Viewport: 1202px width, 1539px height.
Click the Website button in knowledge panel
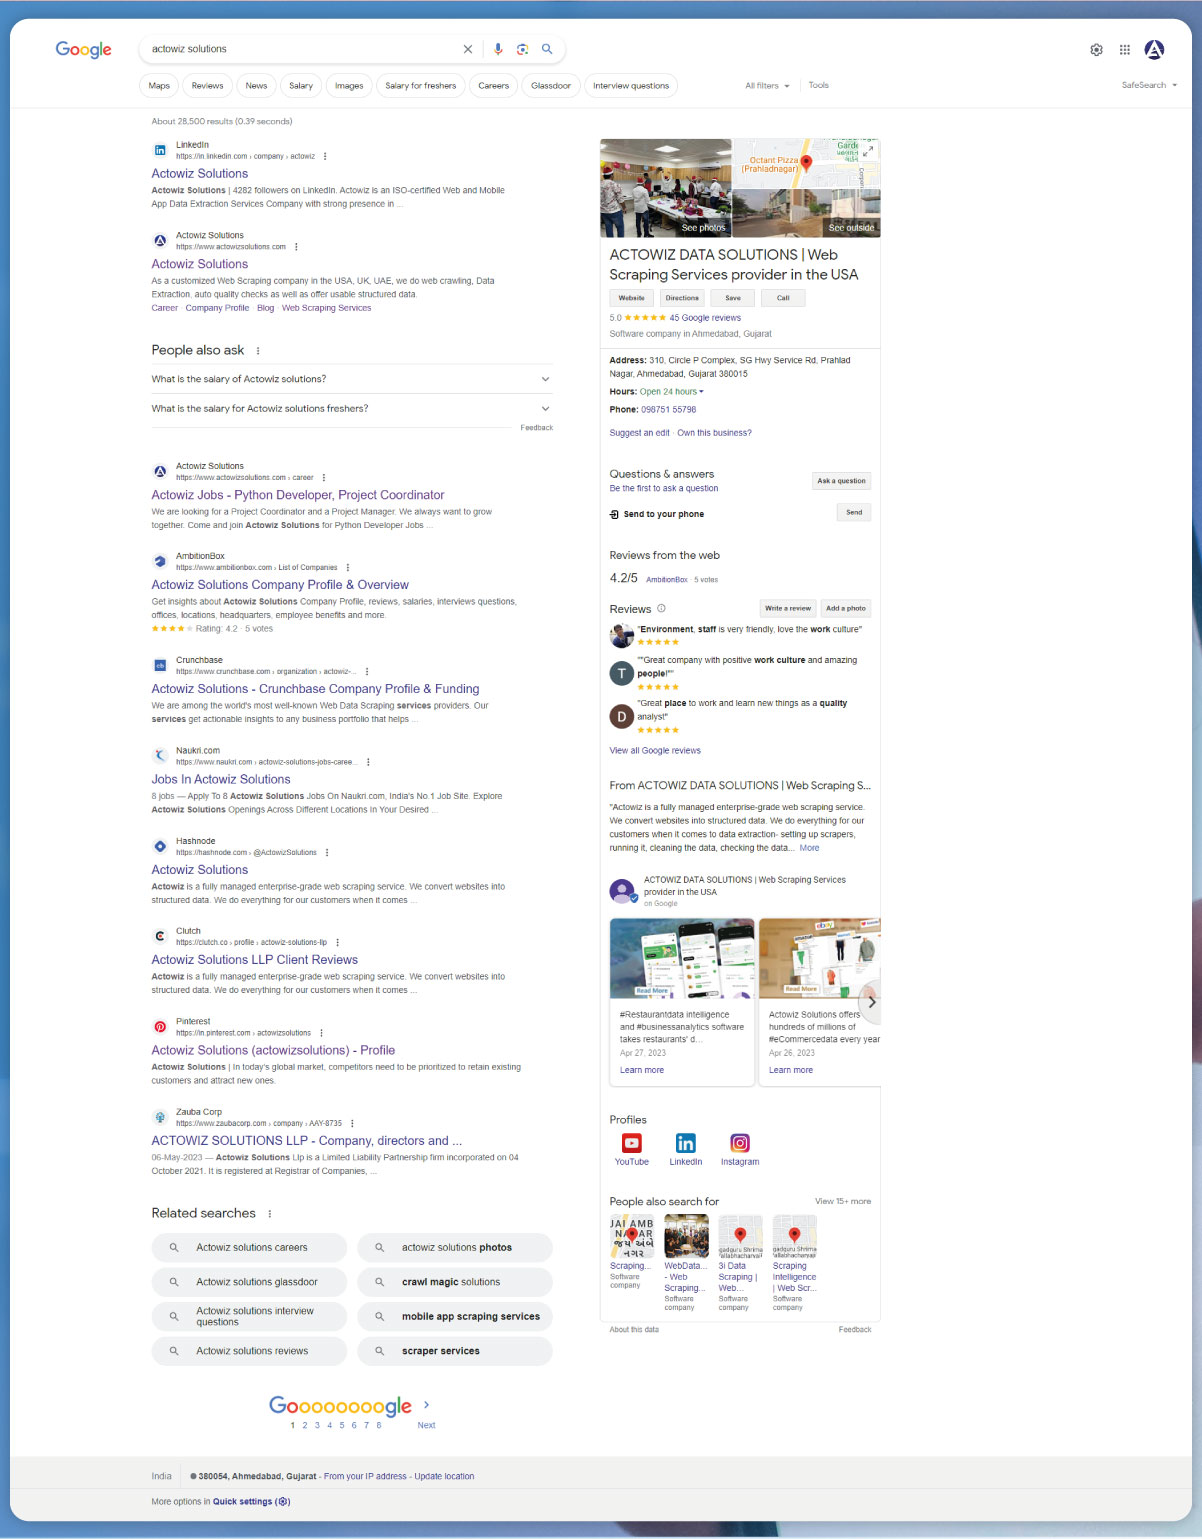pyautogui.click(x=632, y=298)
